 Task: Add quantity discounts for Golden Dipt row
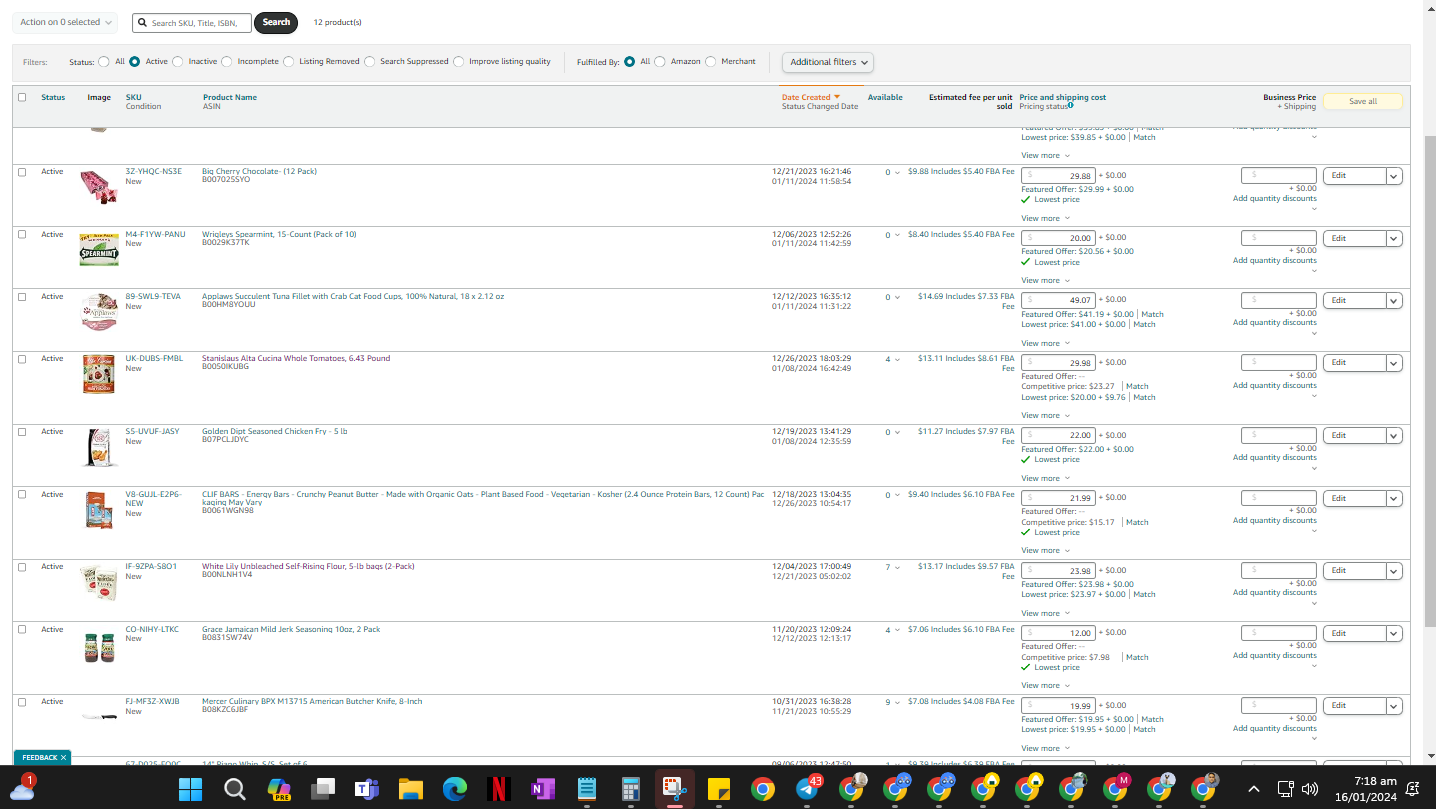(1275, 458)
